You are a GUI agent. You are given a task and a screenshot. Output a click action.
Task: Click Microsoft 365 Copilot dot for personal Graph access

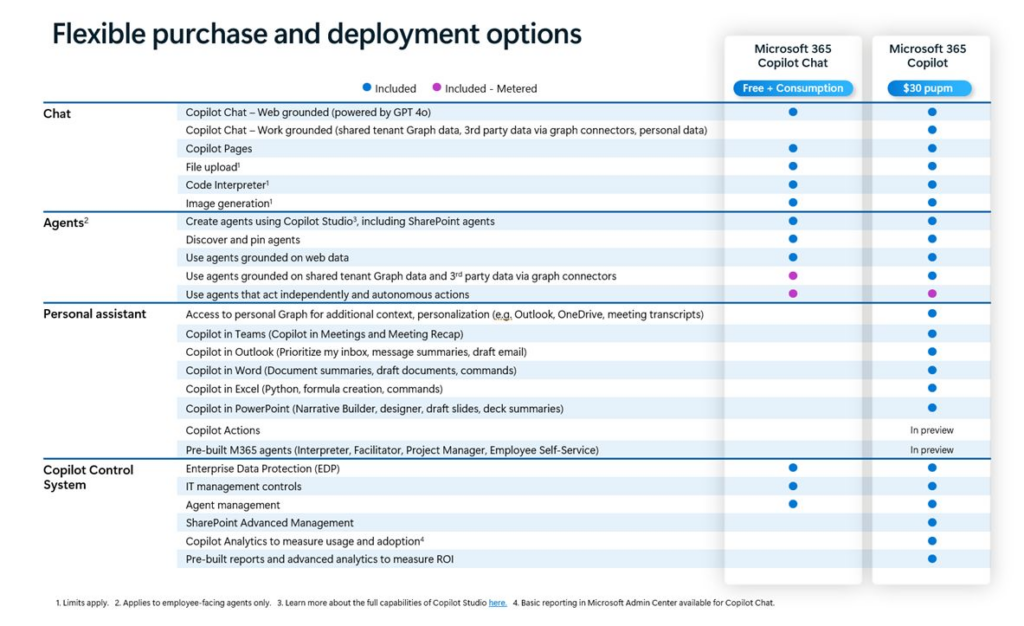[x=932, y=314]
